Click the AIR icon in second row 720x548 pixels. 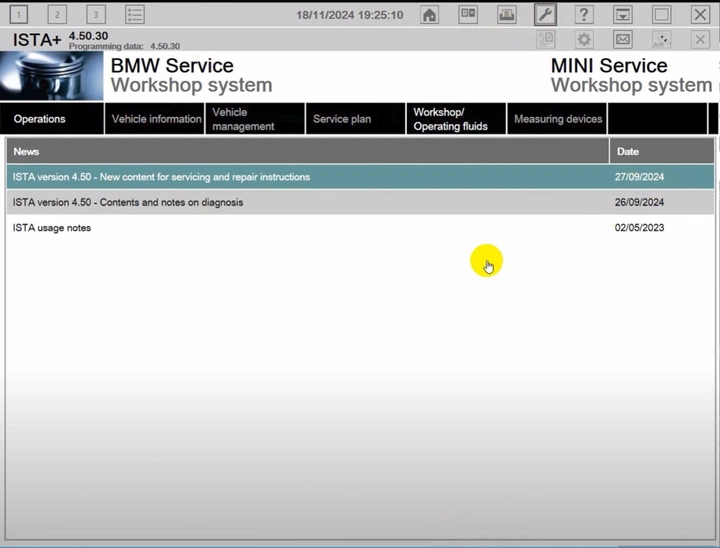click(x=661, y=40)
